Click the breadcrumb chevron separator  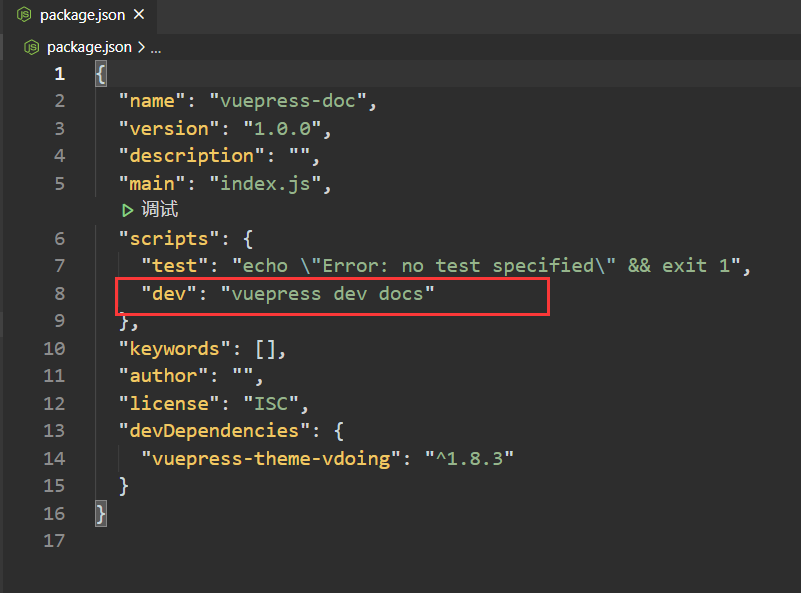tap(140, 47)
